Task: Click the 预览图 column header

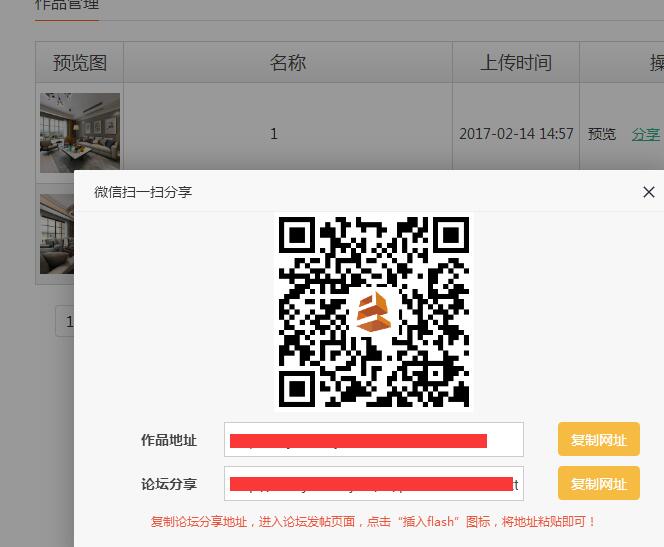Action: coord(80,63)
